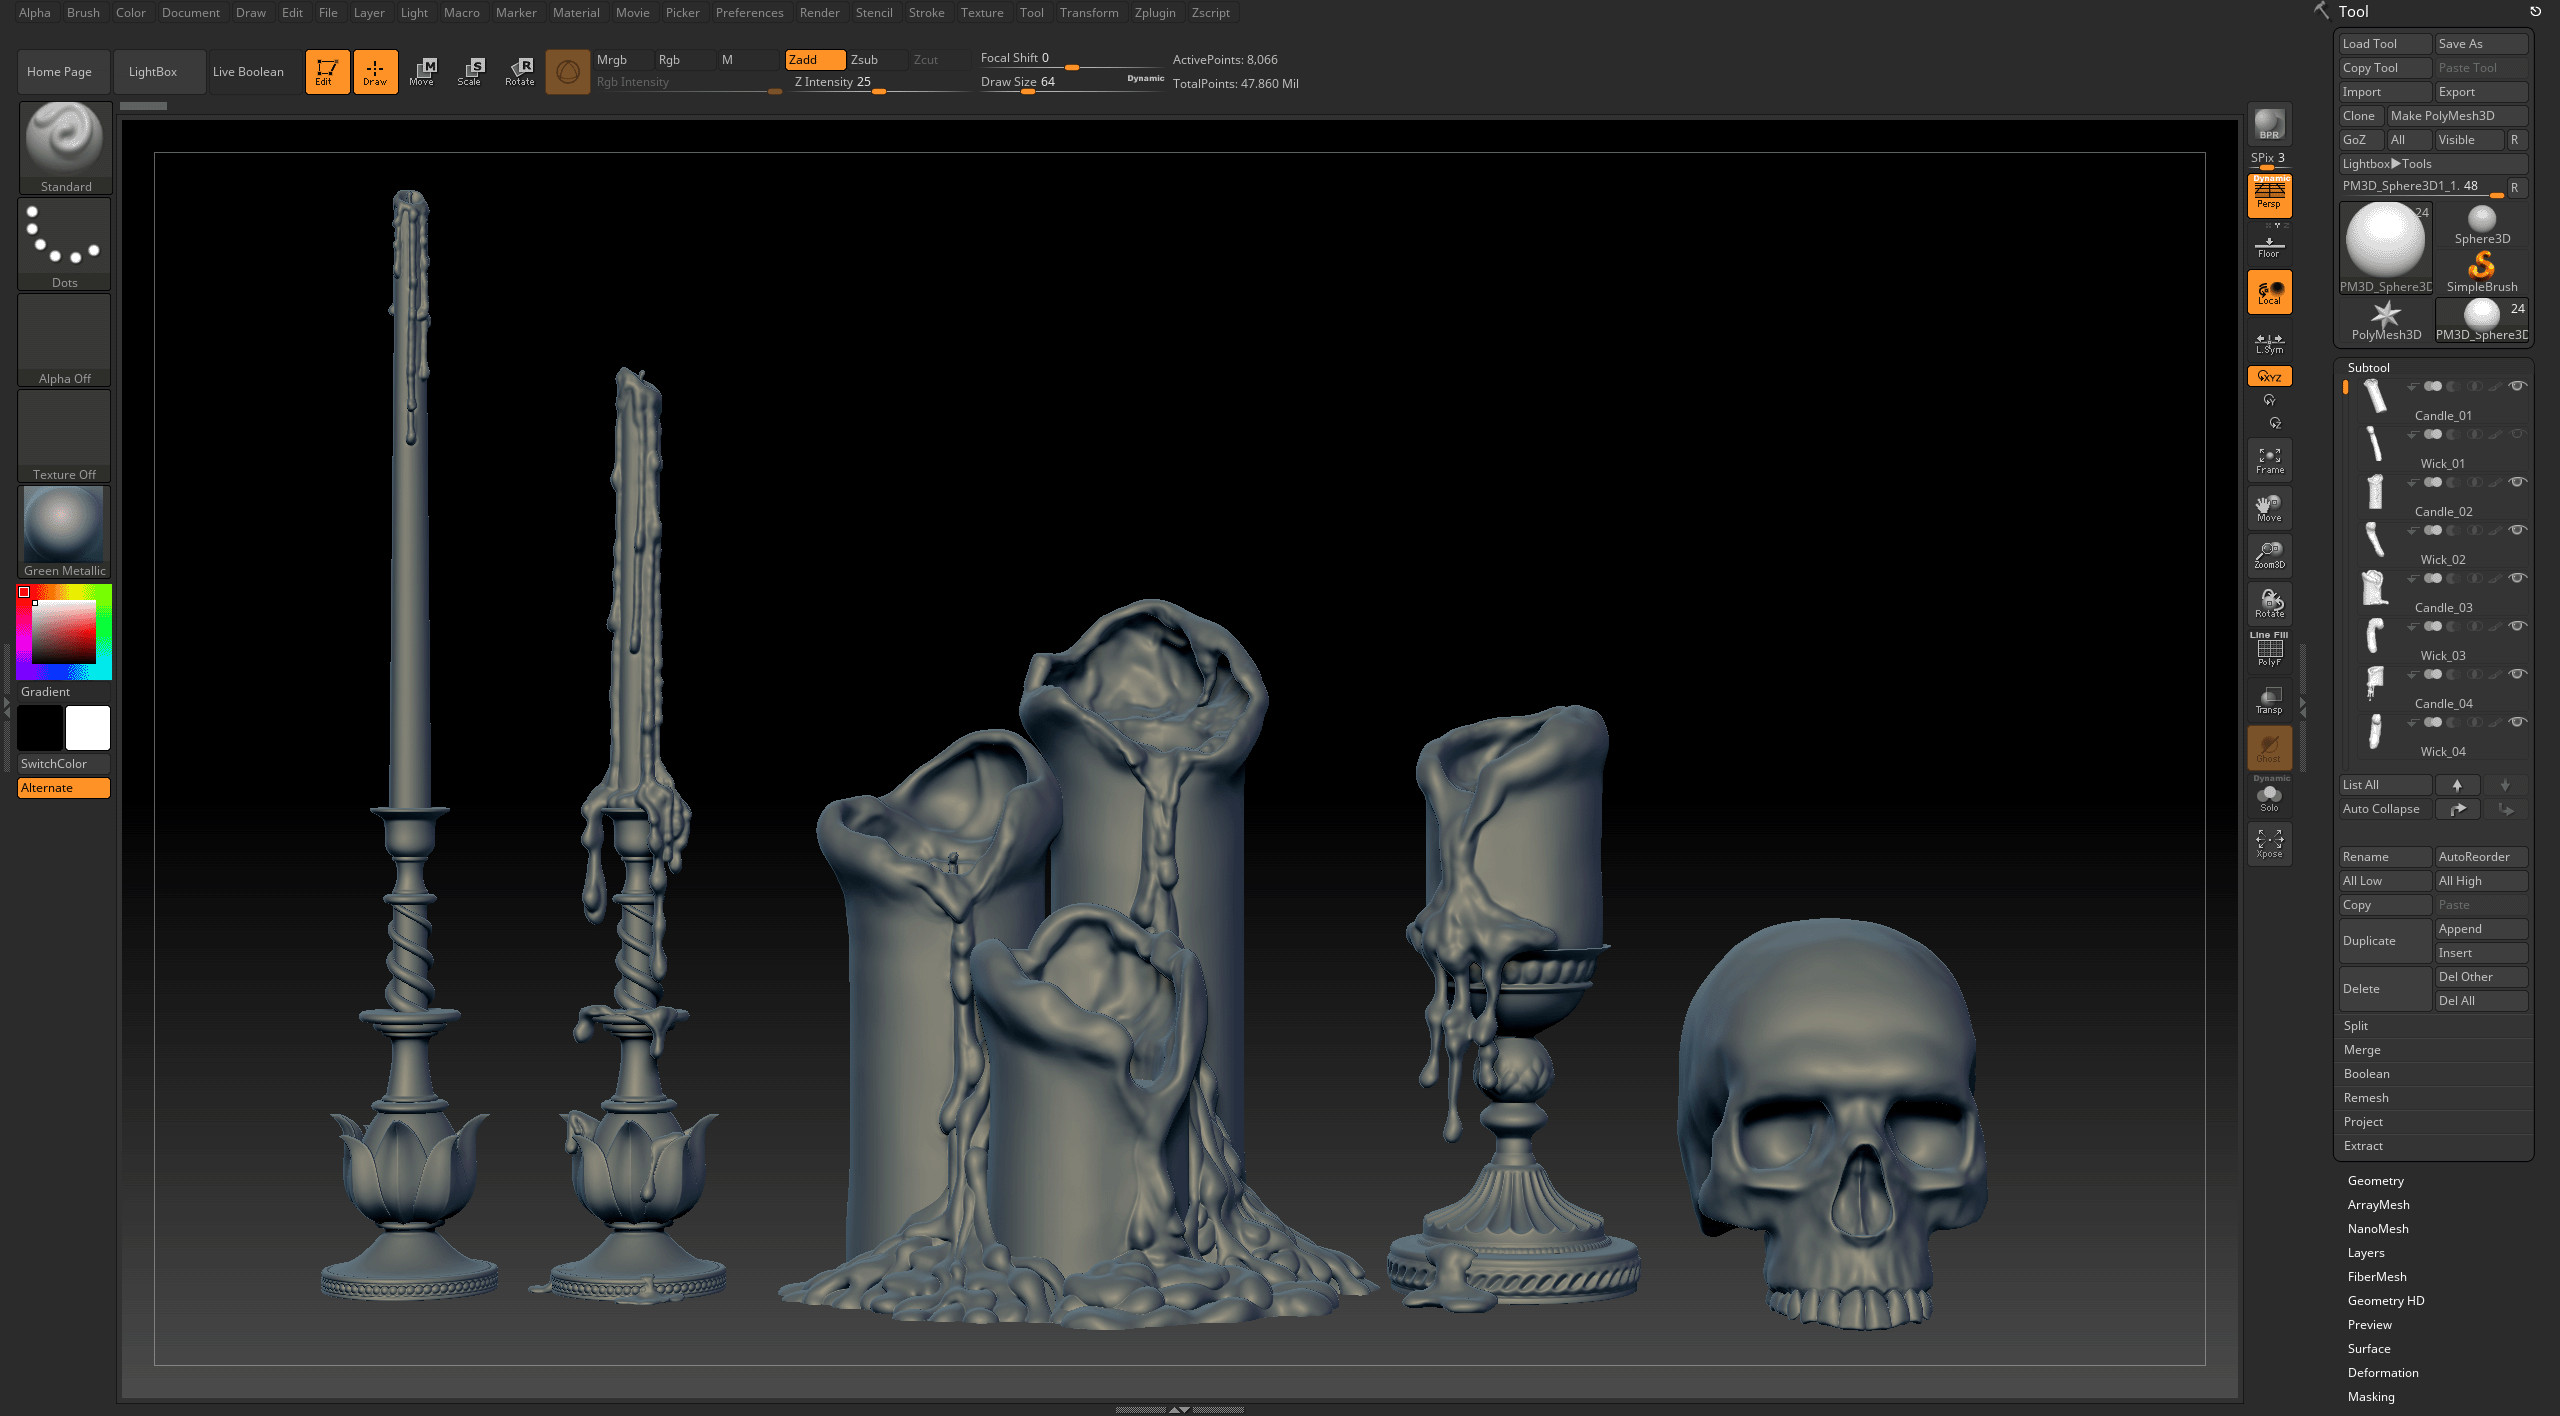Viewport: 2560px width, 1416px height.
Task: Open the Material menu
Action: pyautogui.click(x=576, y=13)
